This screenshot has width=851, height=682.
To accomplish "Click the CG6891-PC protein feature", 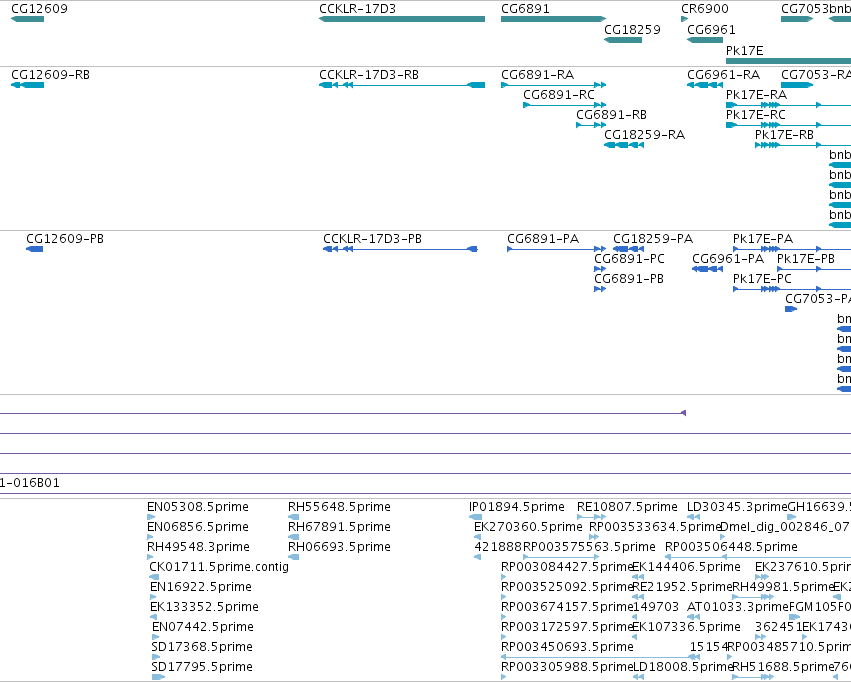I will (x=600, y=269).
